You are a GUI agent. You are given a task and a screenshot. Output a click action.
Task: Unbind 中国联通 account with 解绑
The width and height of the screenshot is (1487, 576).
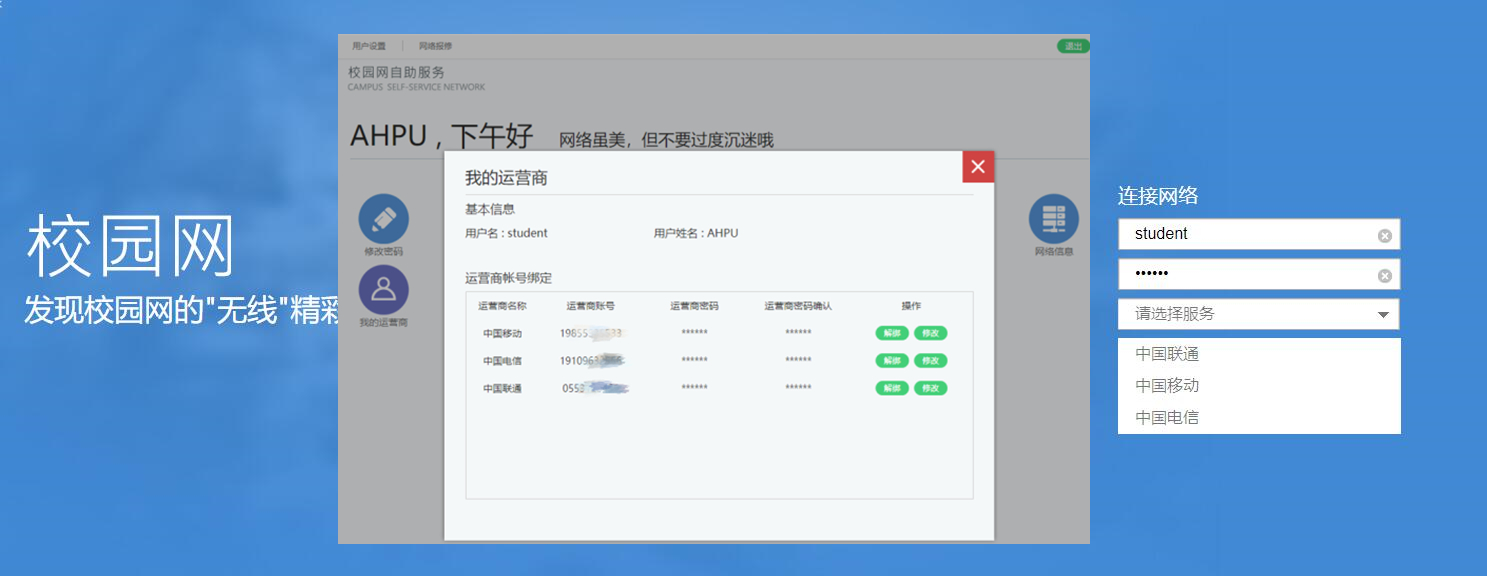click(892, 388)
